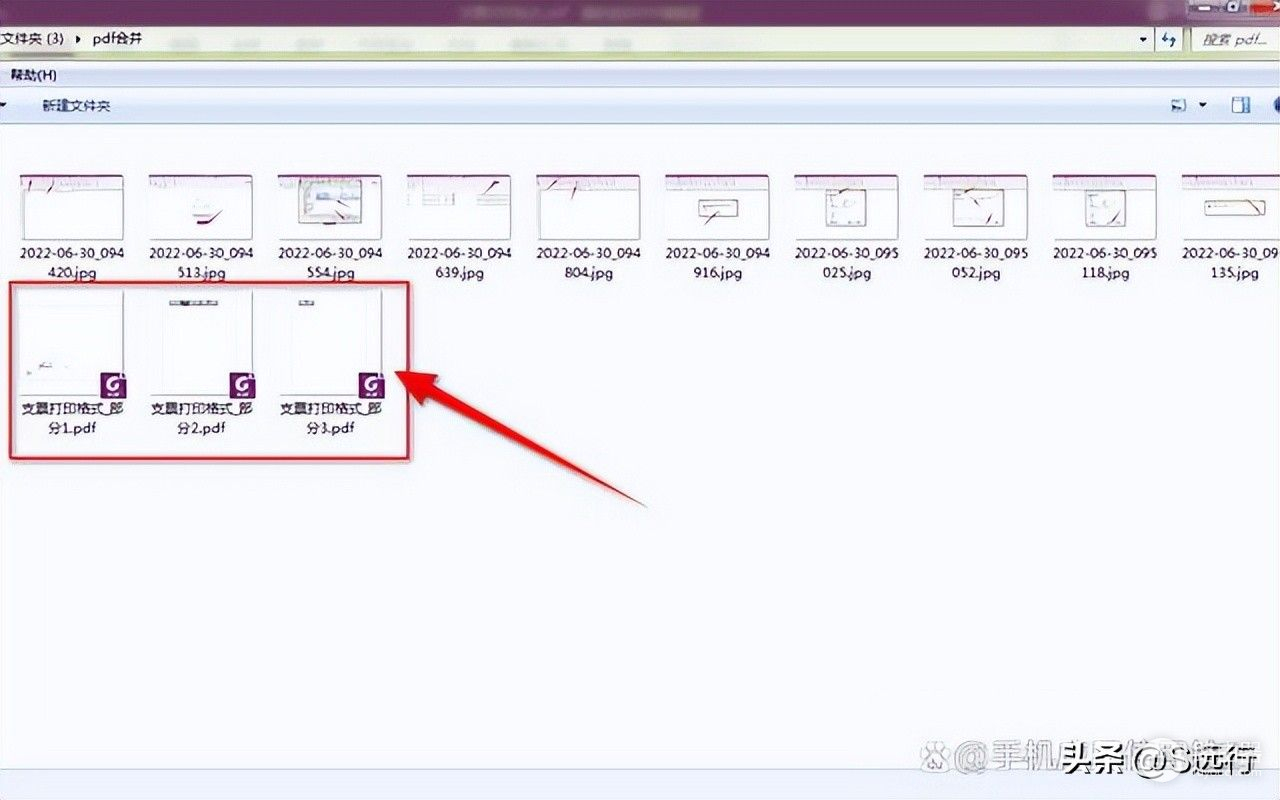Expand the address bar history dropdown
1280x800 pixels.
pyautogui.click(x=1144, y=39)
